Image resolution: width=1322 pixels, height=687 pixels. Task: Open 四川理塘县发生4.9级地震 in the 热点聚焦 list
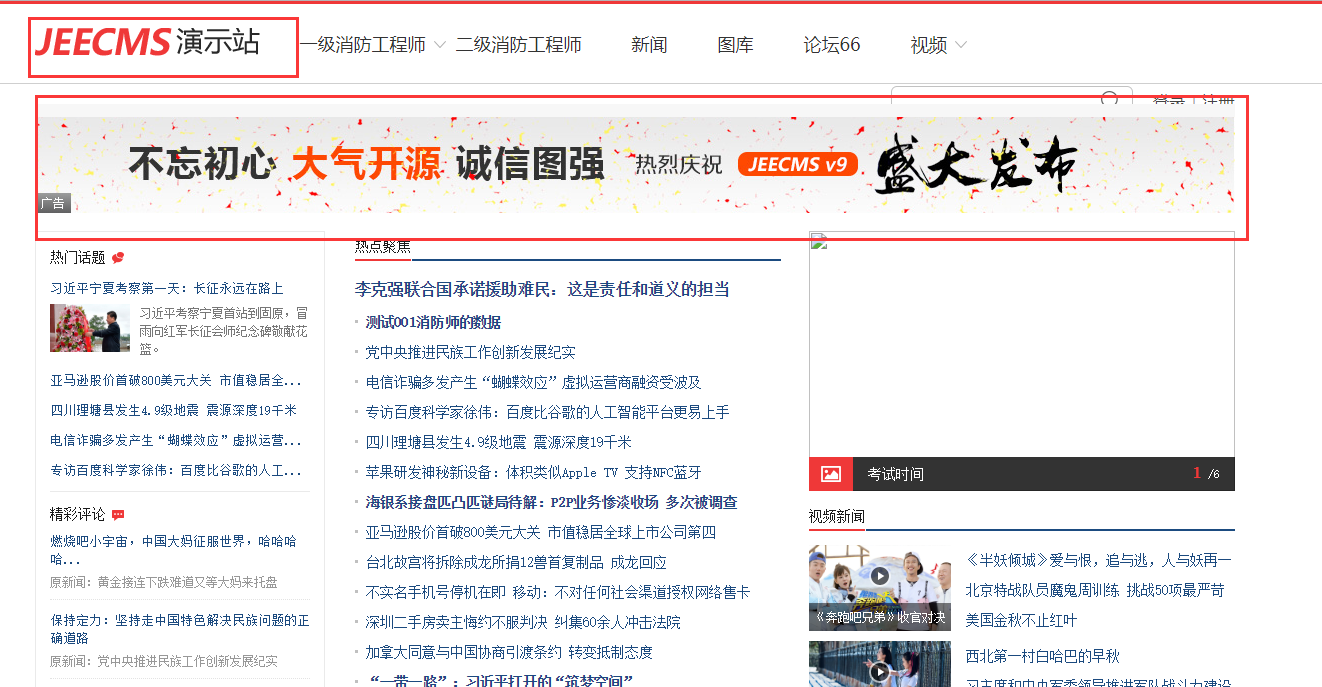[x=499, y=442]
